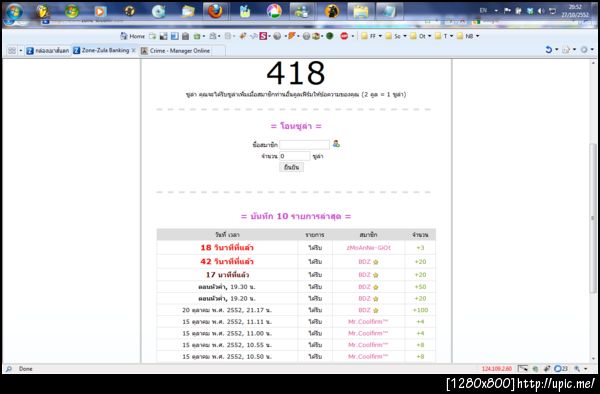Open the dropdown beside the status bar zoom icon
Image resolution: width=600 pixels, height=394 pixels.
[586, 369]
